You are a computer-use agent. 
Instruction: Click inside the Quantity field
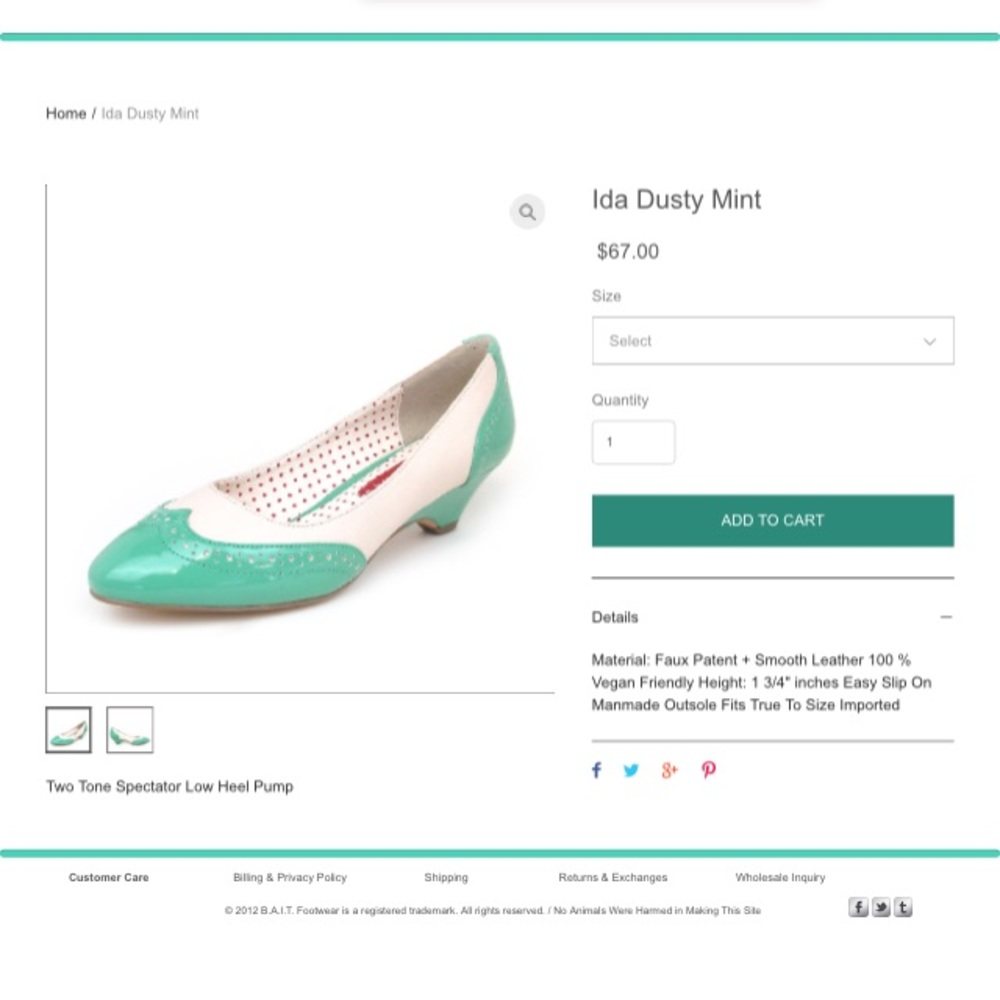tap(633, 442)
